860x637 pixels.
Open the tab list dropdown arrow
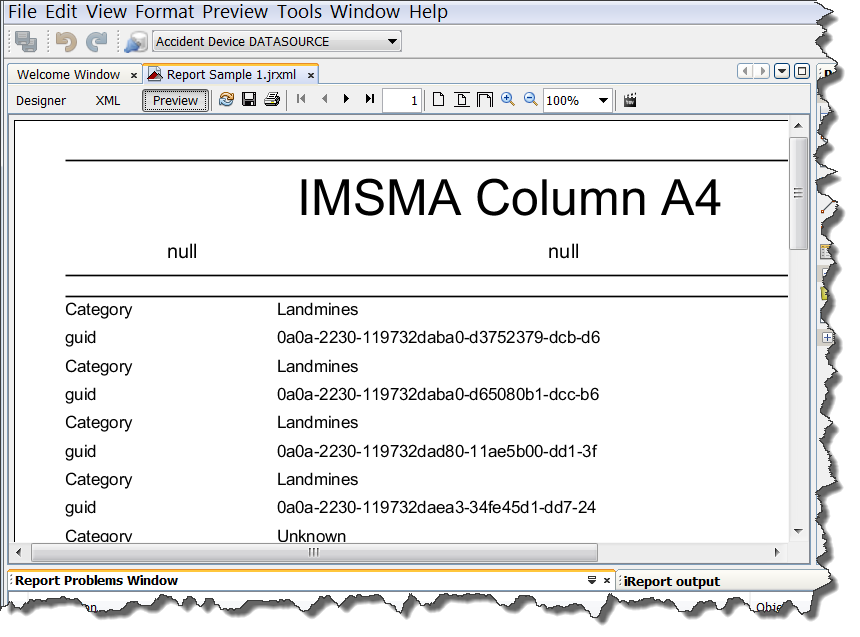782,71
